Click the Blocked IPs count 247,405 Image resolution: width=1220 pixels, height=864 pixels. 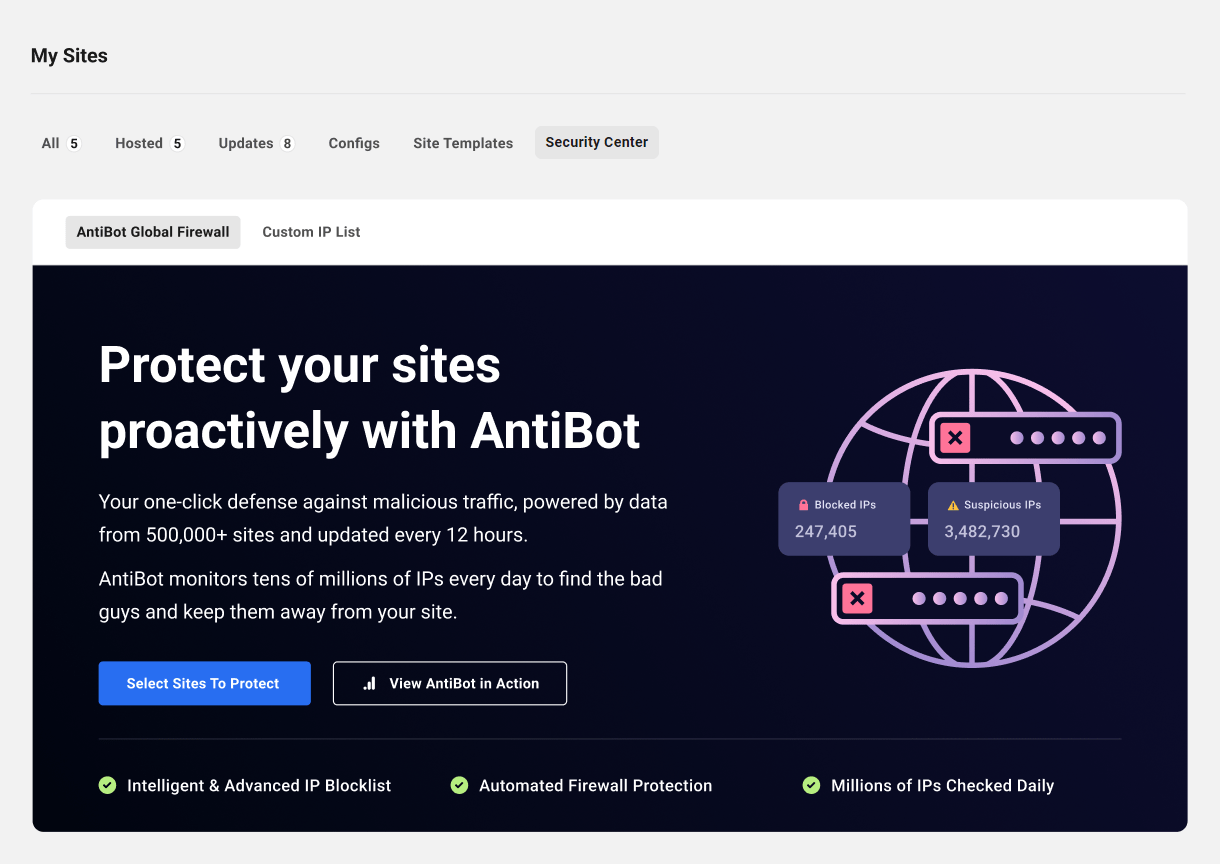point(826,532)
